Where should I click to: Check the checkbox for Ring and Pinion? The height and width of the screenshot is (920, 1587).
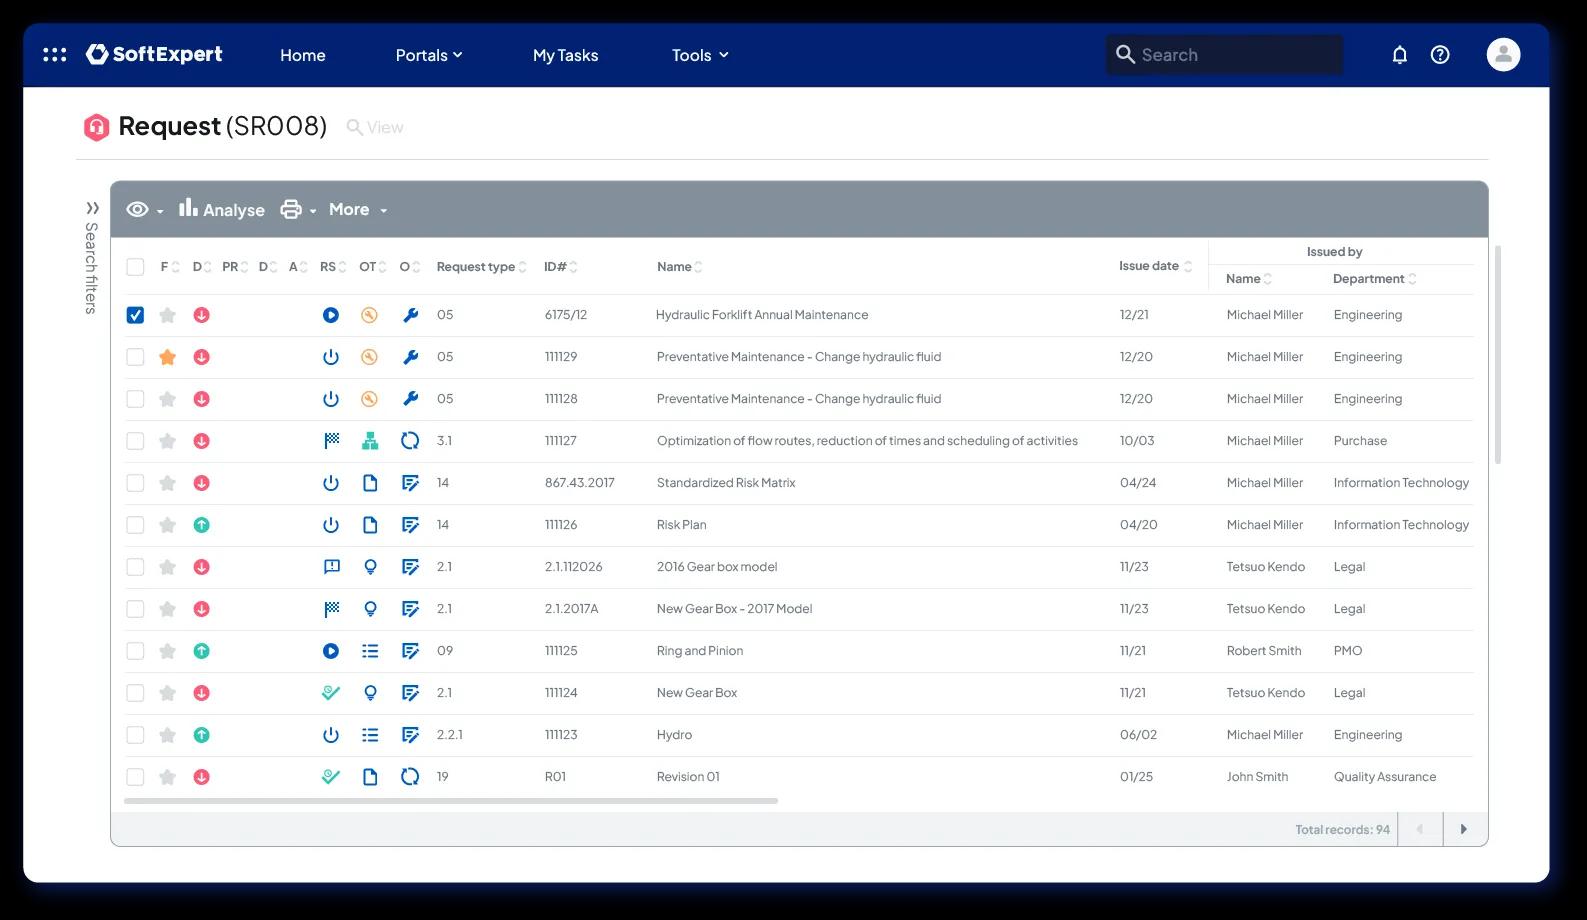pos(135,651)
